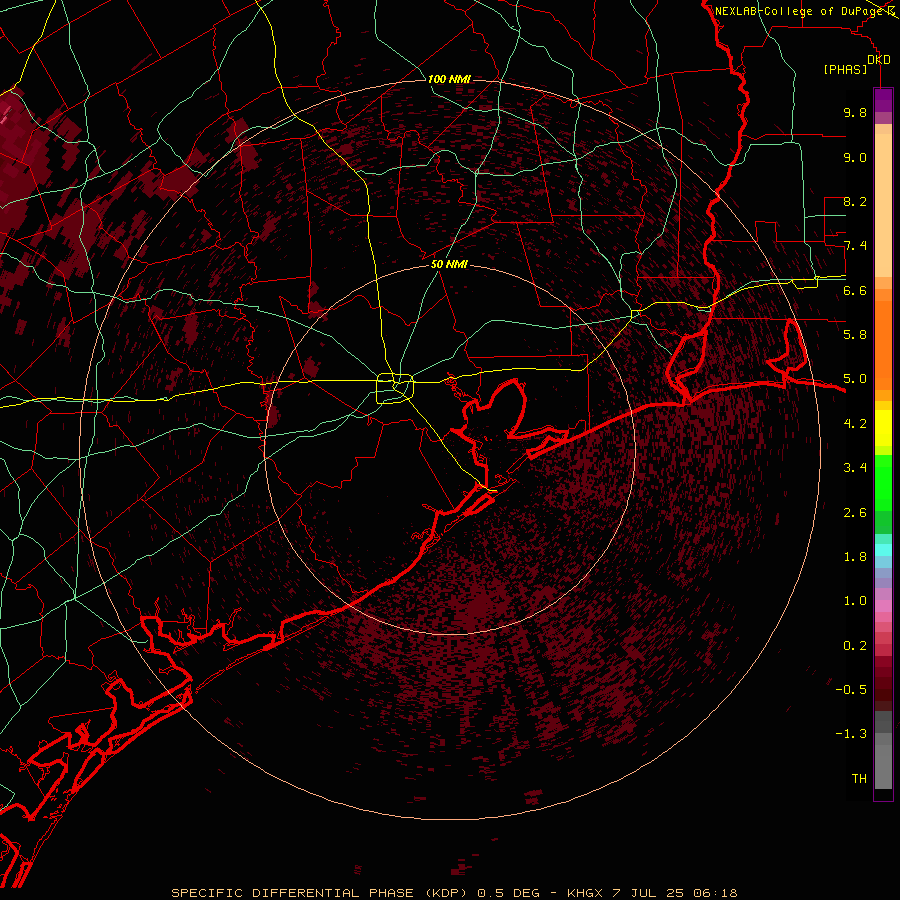900x900 pixels.
Task: Select the 4.2 legend value
Action: click(855, 424)
